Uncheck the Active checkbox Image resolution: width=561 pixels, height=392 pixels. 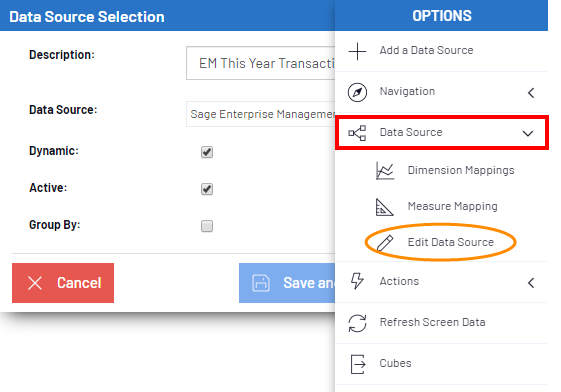coord(207,189)
